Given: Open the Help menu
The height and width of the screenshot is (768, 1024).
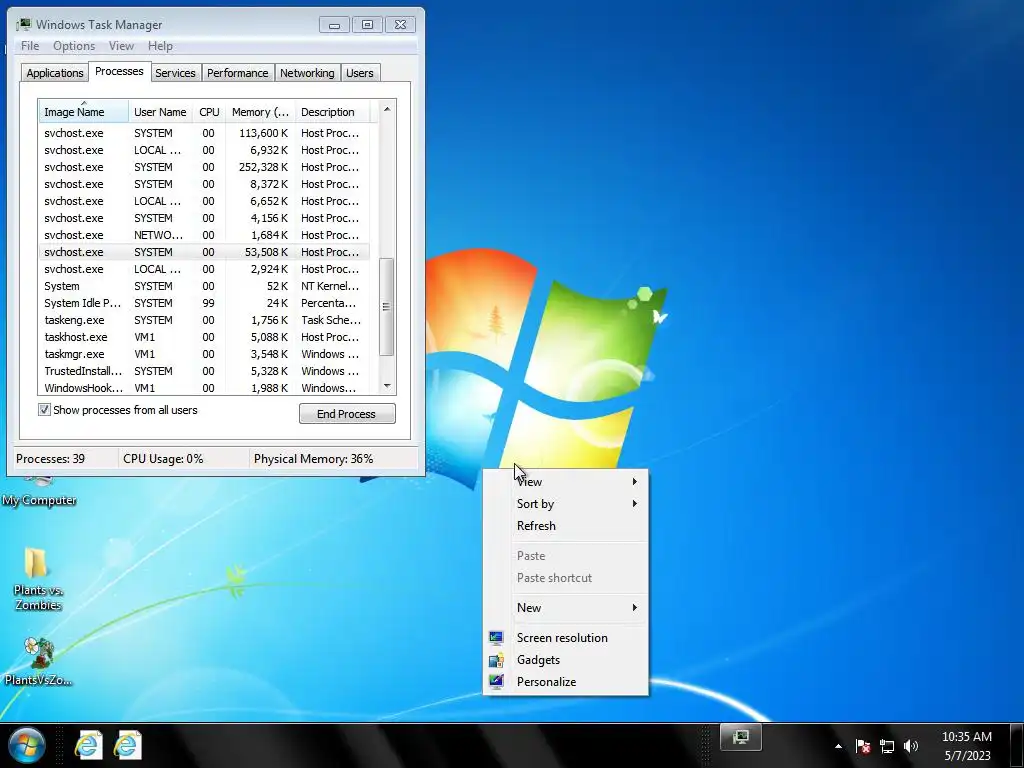Looking at the screenshot, I should (160, 46).
